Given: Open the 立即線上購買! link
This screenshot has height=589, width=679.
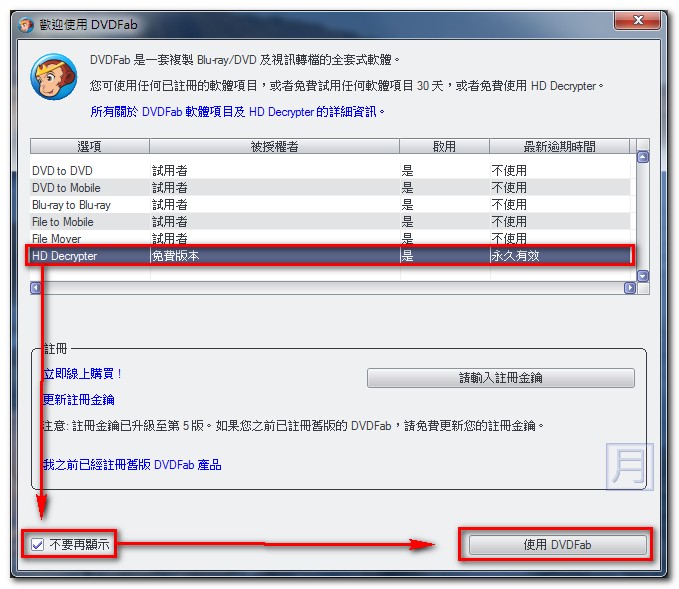Looking at the screenshot, I should [82, 374].
